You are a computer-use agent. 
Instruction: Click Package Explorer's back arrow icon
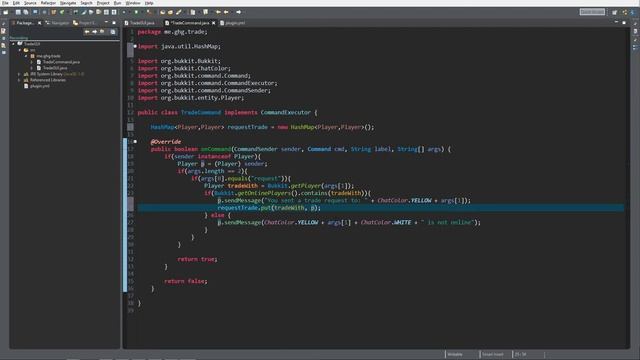tap(87, 32)
